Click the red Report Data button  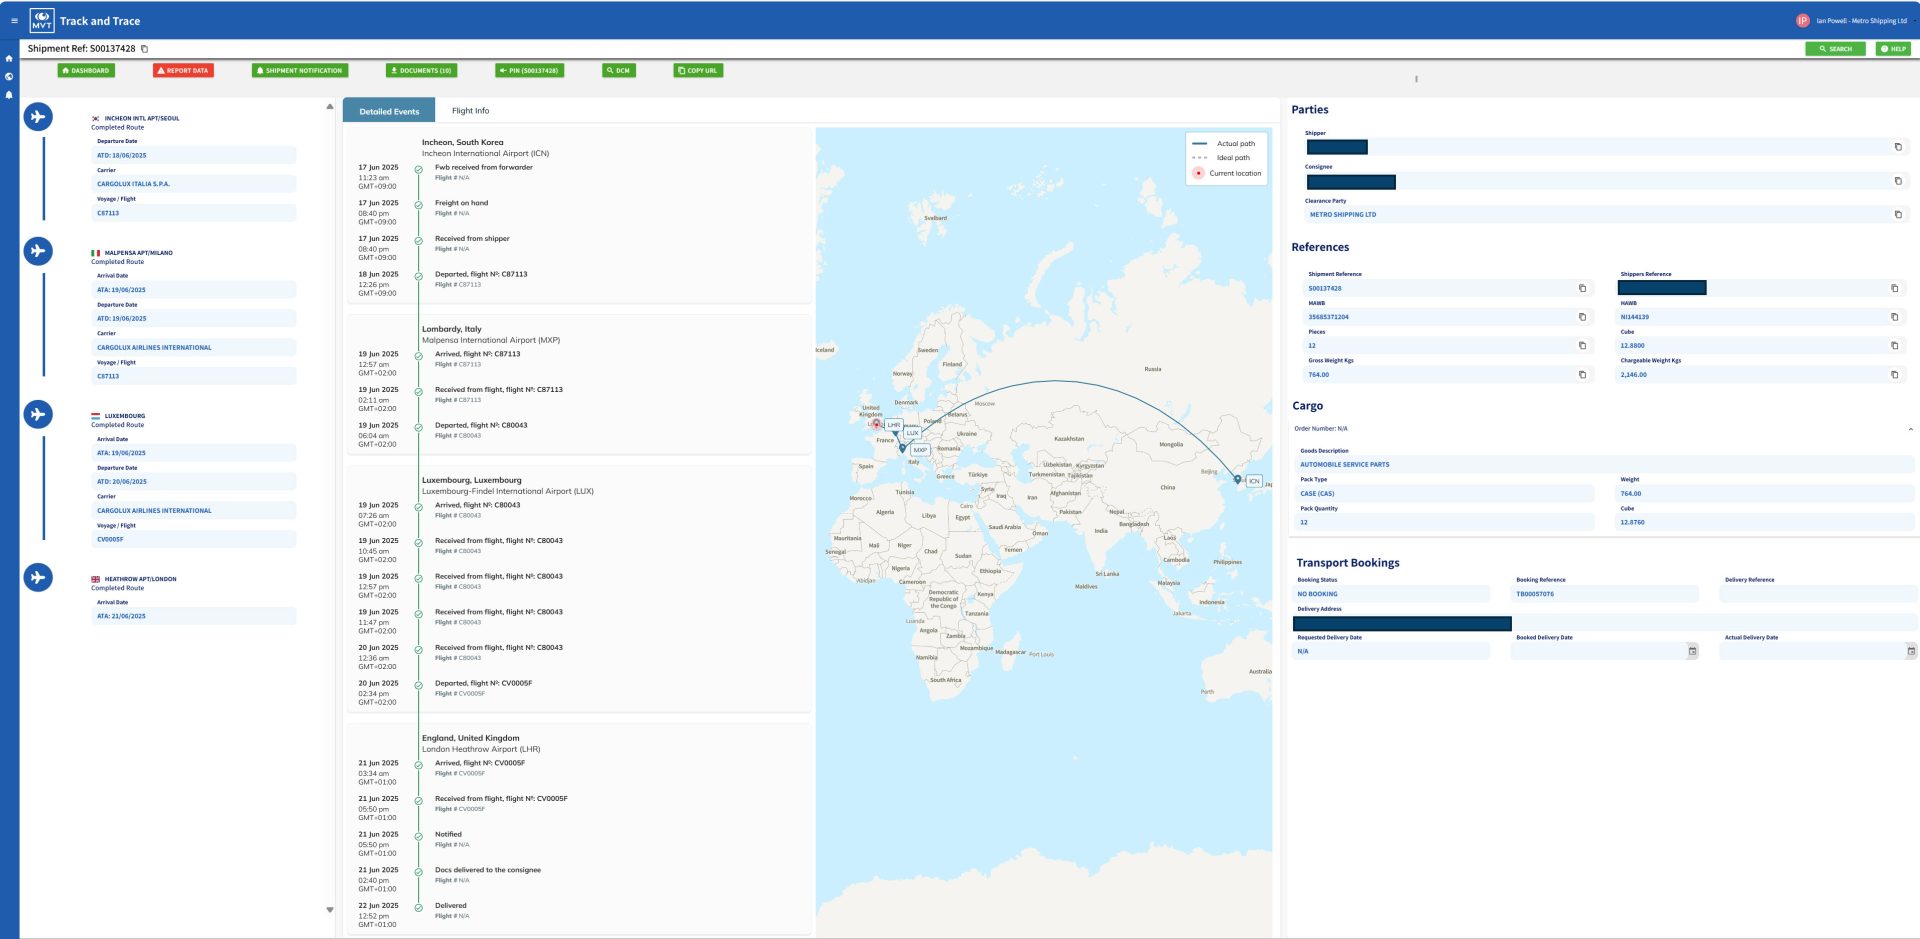tap(183, 71)
